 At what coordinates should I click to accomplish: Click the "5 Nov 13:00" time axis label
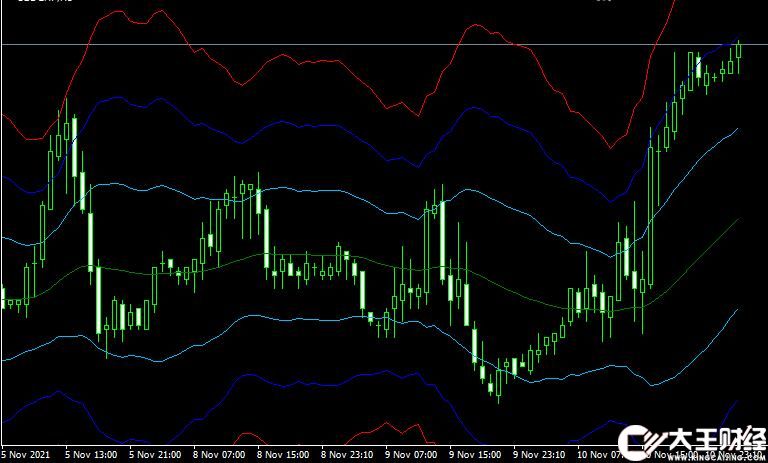[91, 455]
